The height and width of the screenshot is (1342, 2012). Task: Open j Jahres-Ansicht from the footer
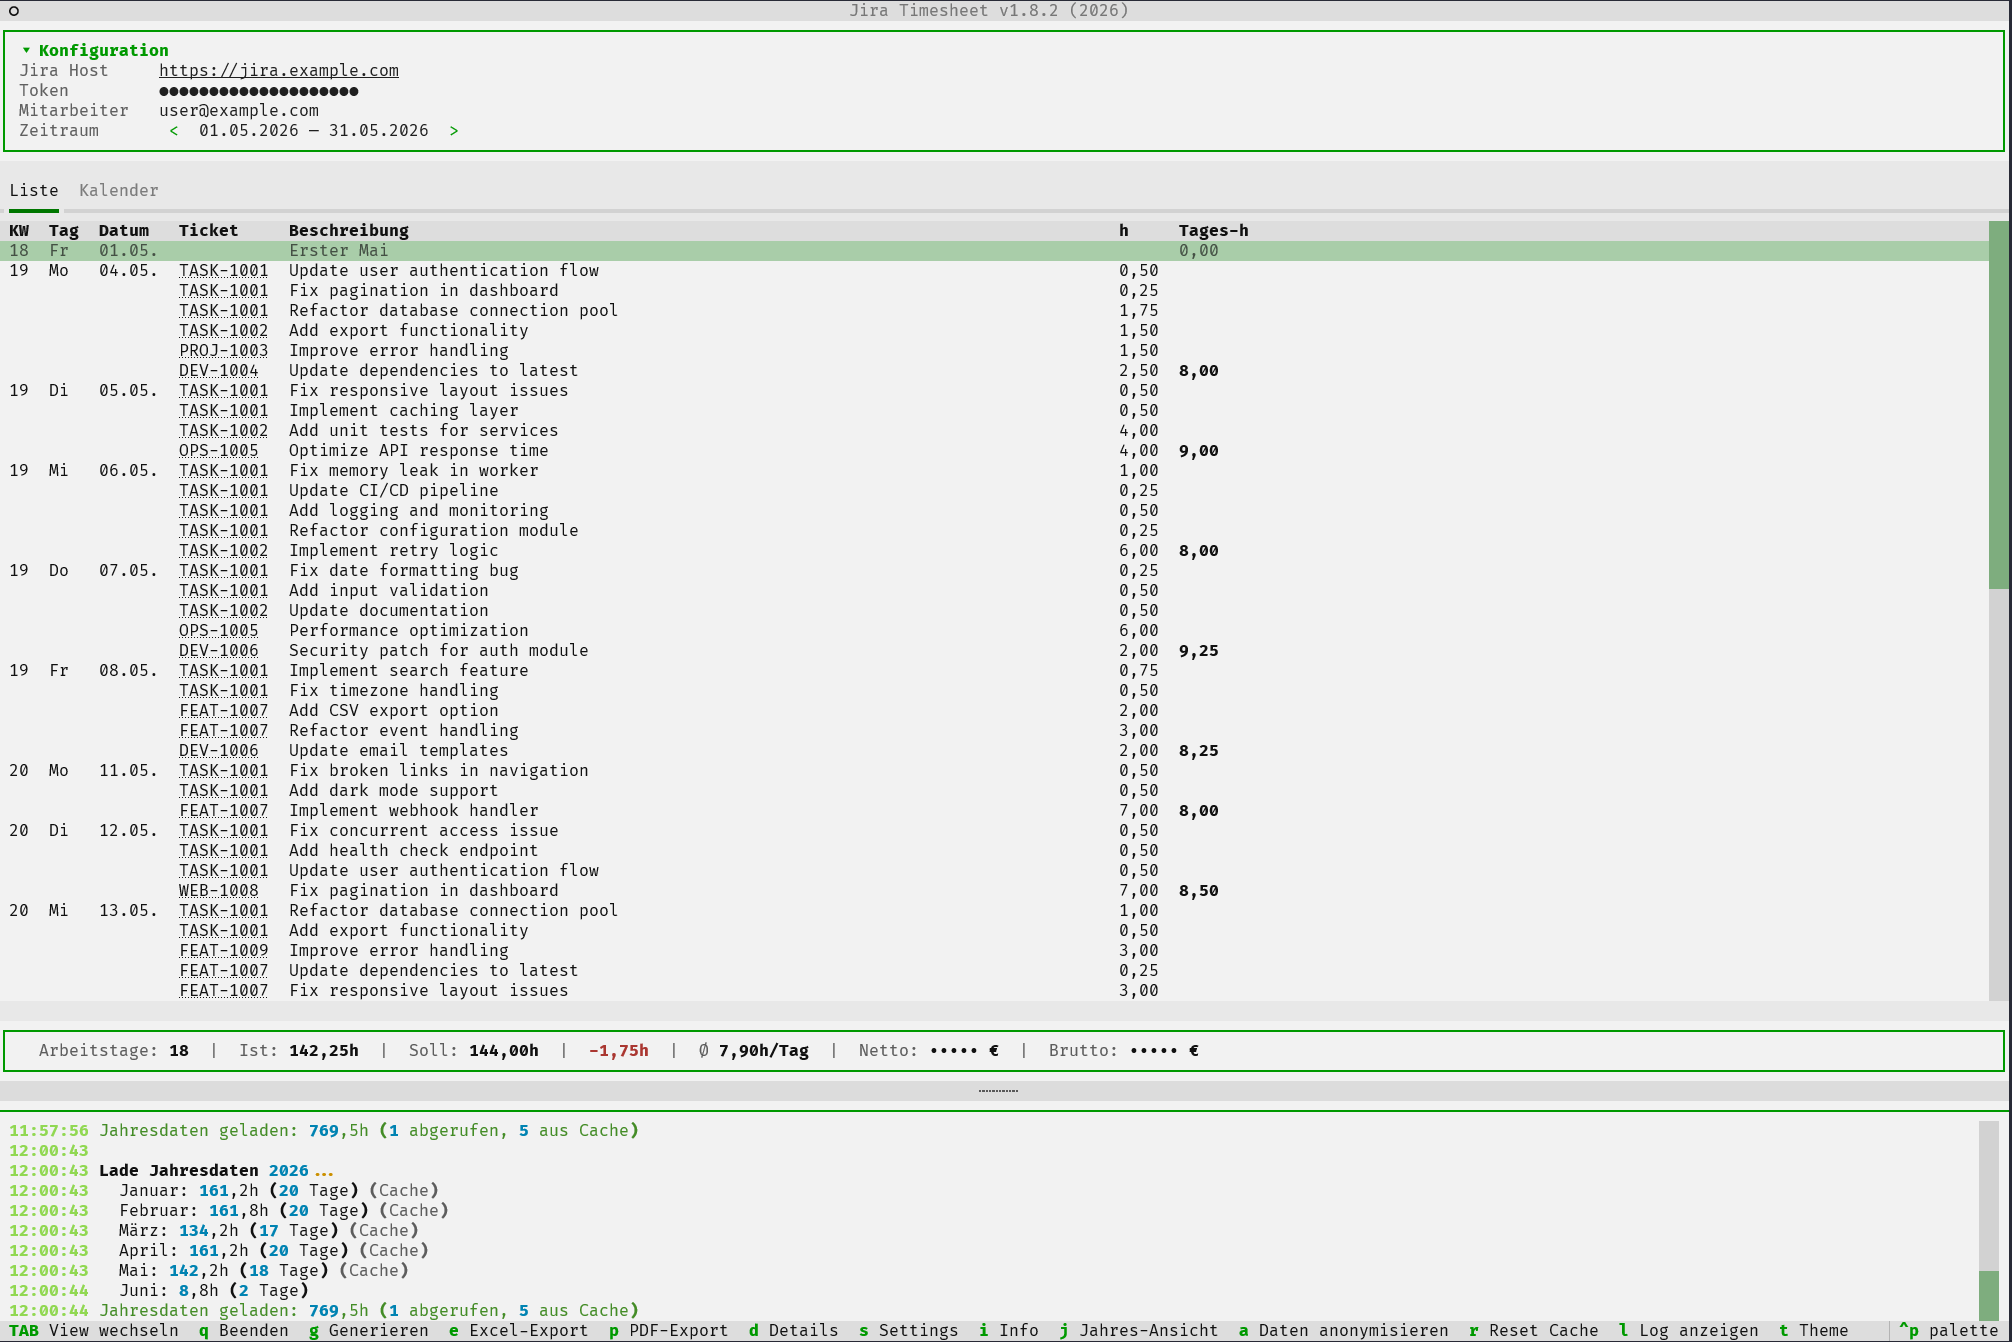tap(1139, 1331)
